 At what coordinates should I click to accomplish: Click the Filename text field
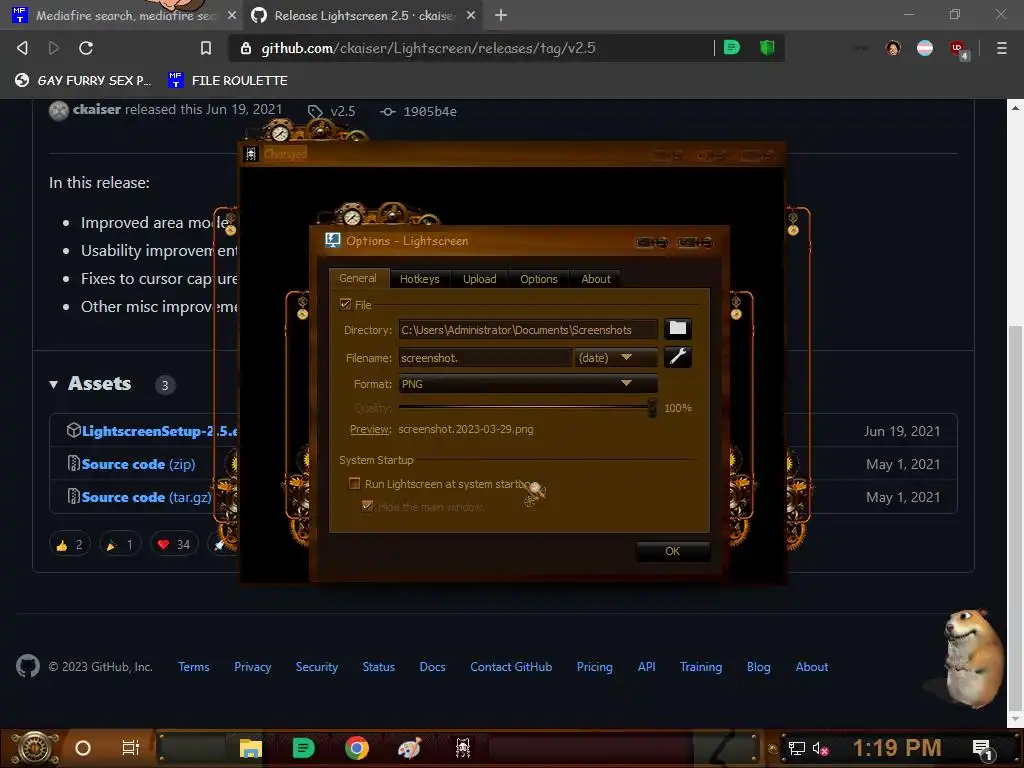[485, 358]
